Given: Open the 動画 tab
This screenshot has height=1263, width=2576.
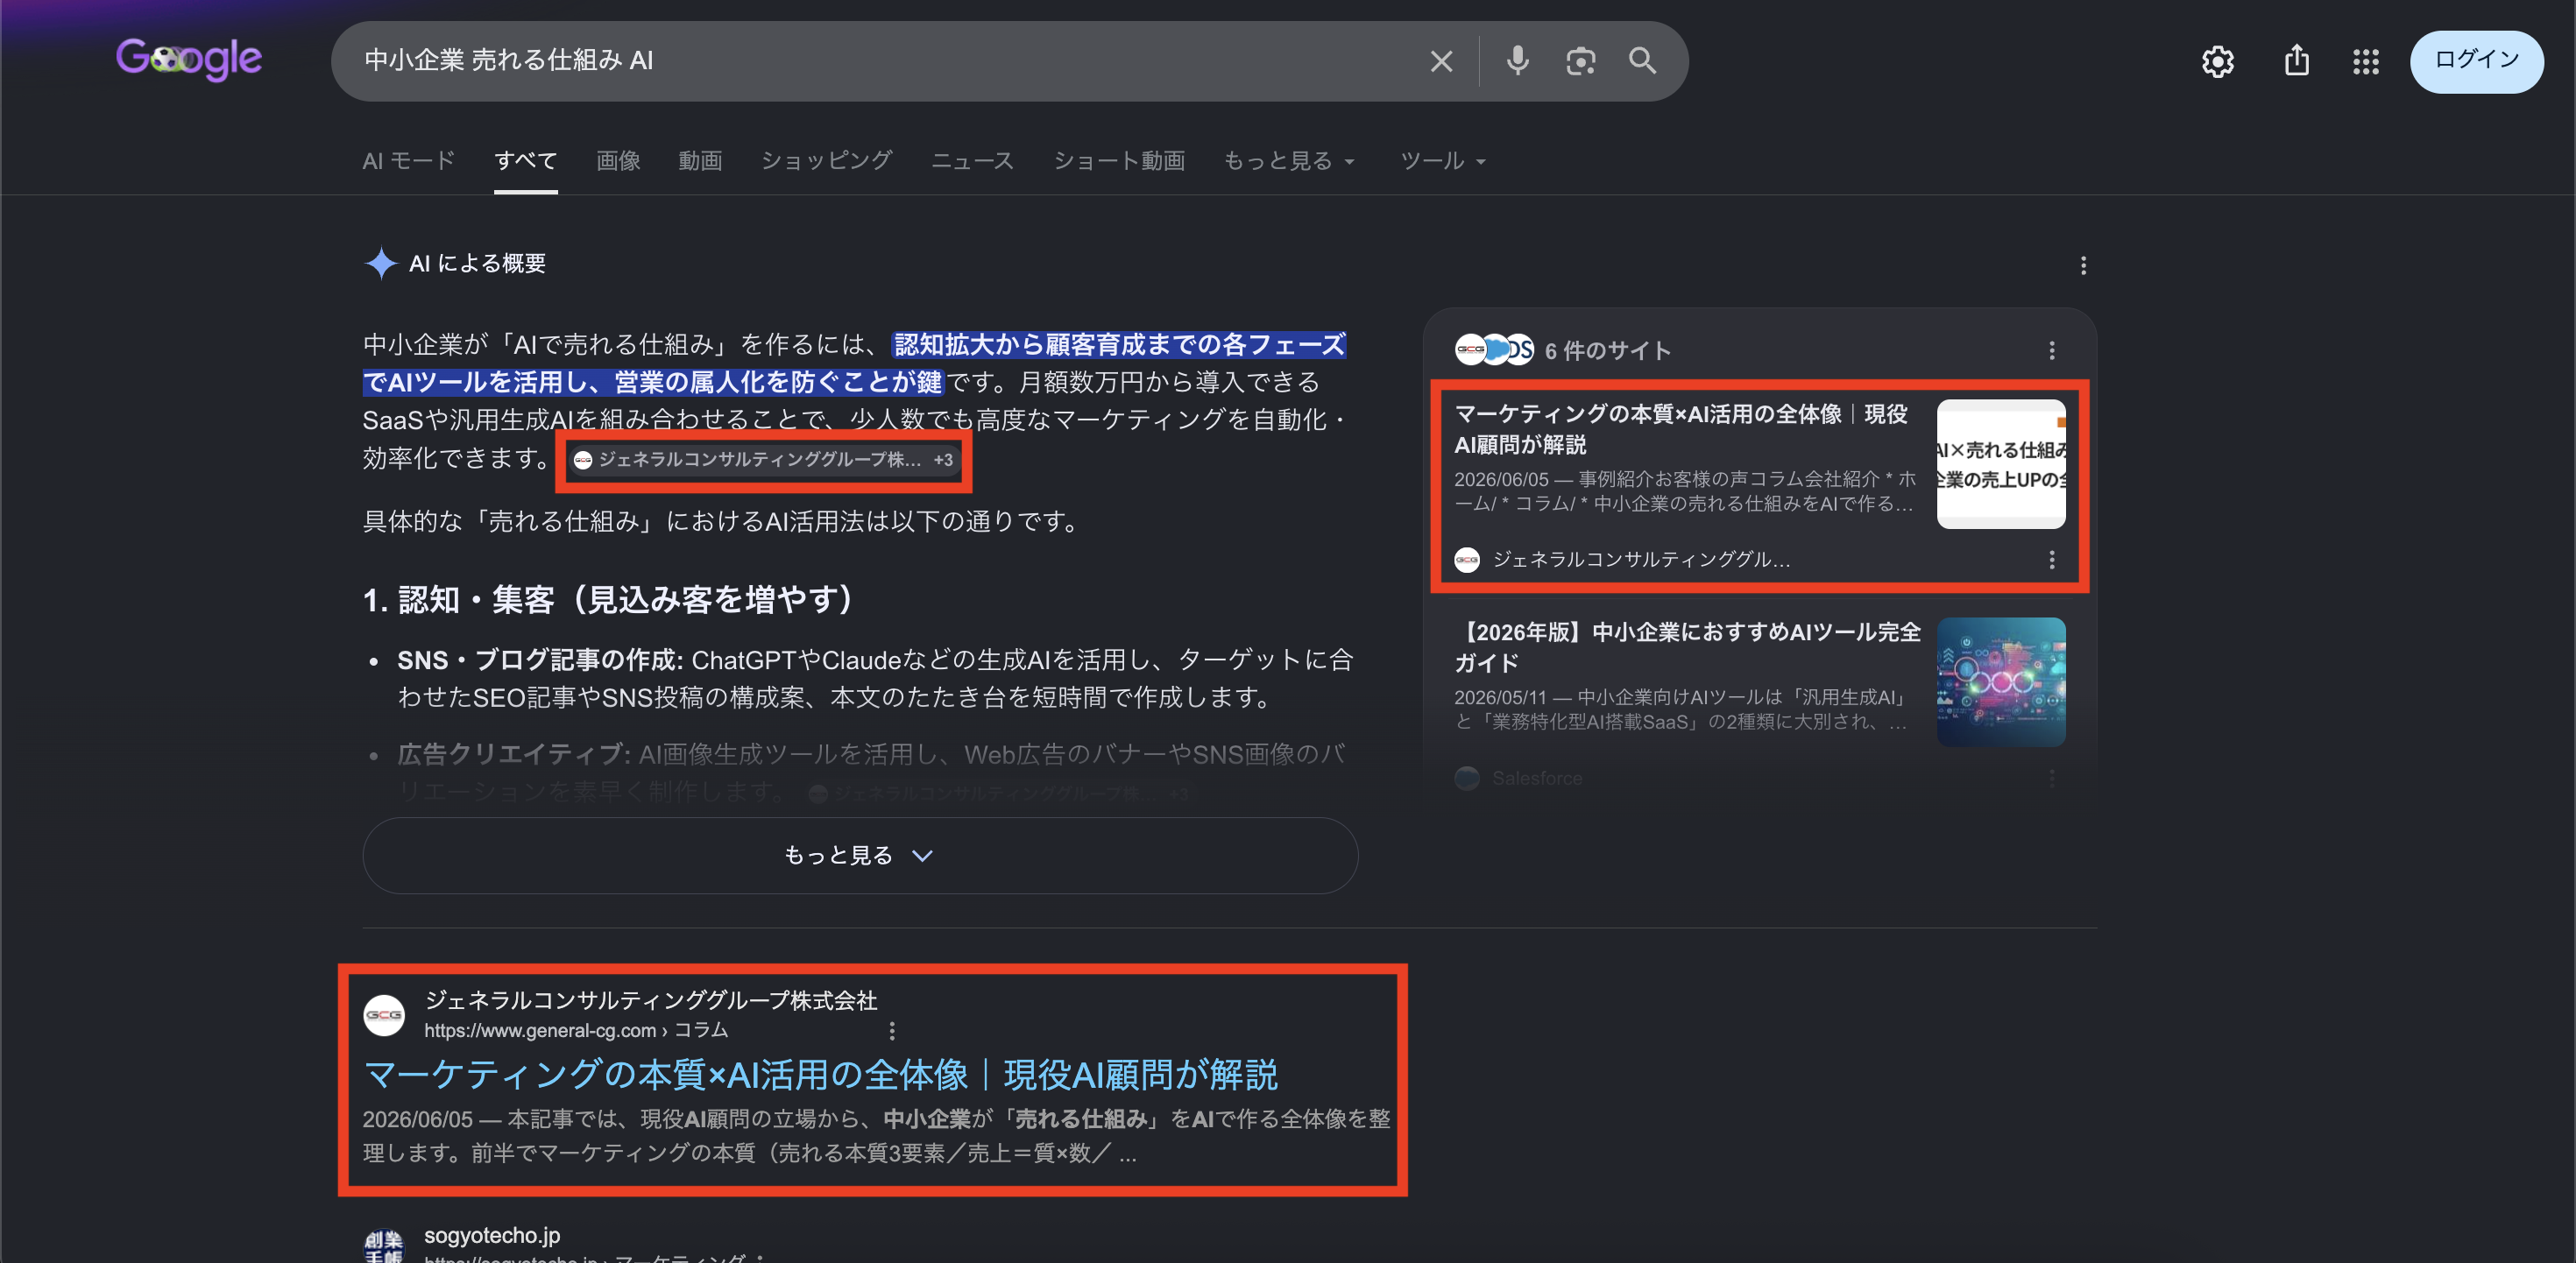Looking at the screenshot, I should [700, 160].
